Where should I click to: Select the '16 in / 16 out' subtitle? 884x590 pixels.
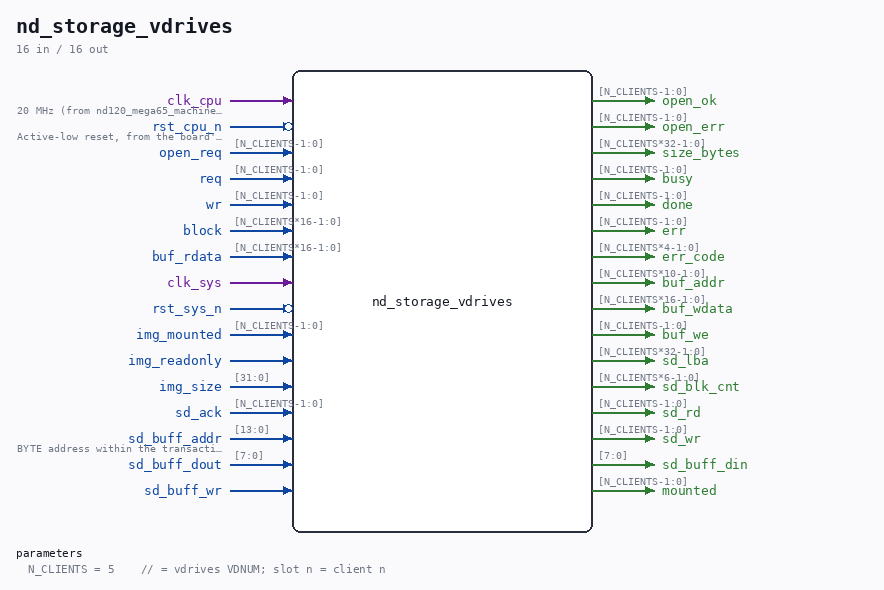(62, 49)
